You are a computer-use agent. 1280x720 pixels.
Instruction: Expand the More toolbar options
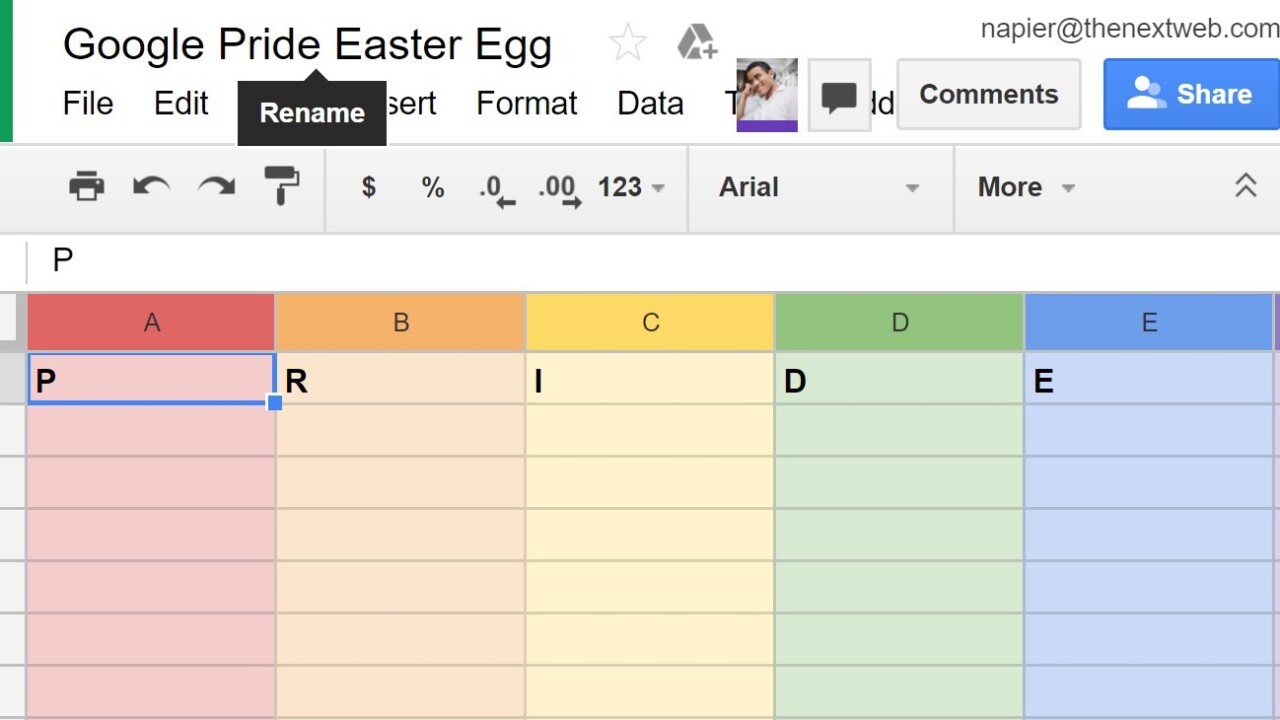pos(1025,187)
